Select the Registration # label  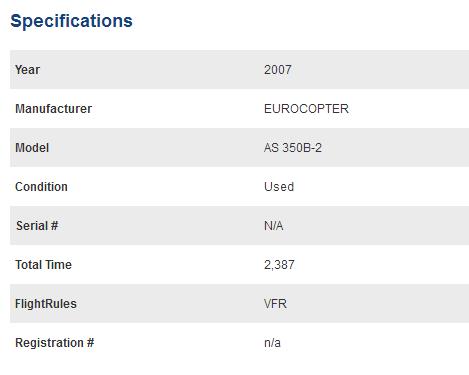(55, 343)
